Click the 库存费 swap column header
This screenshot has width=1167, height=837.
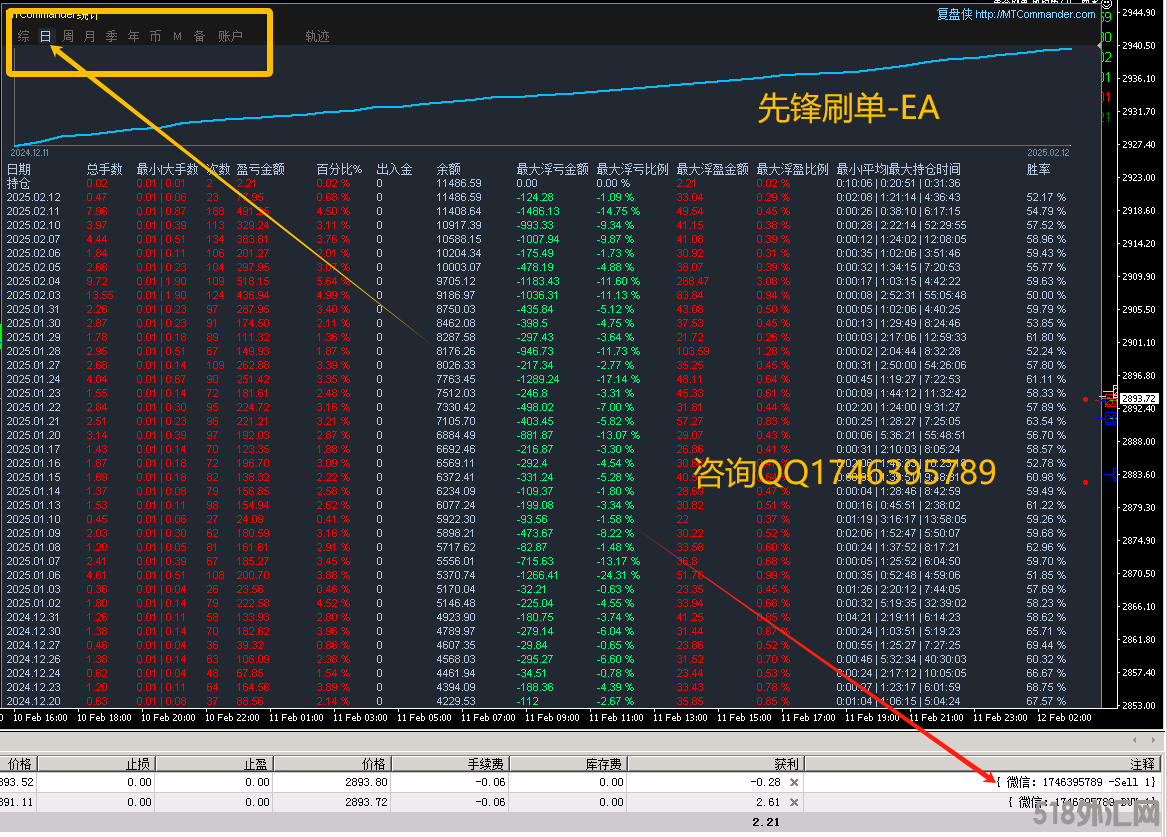pos(605,764)
